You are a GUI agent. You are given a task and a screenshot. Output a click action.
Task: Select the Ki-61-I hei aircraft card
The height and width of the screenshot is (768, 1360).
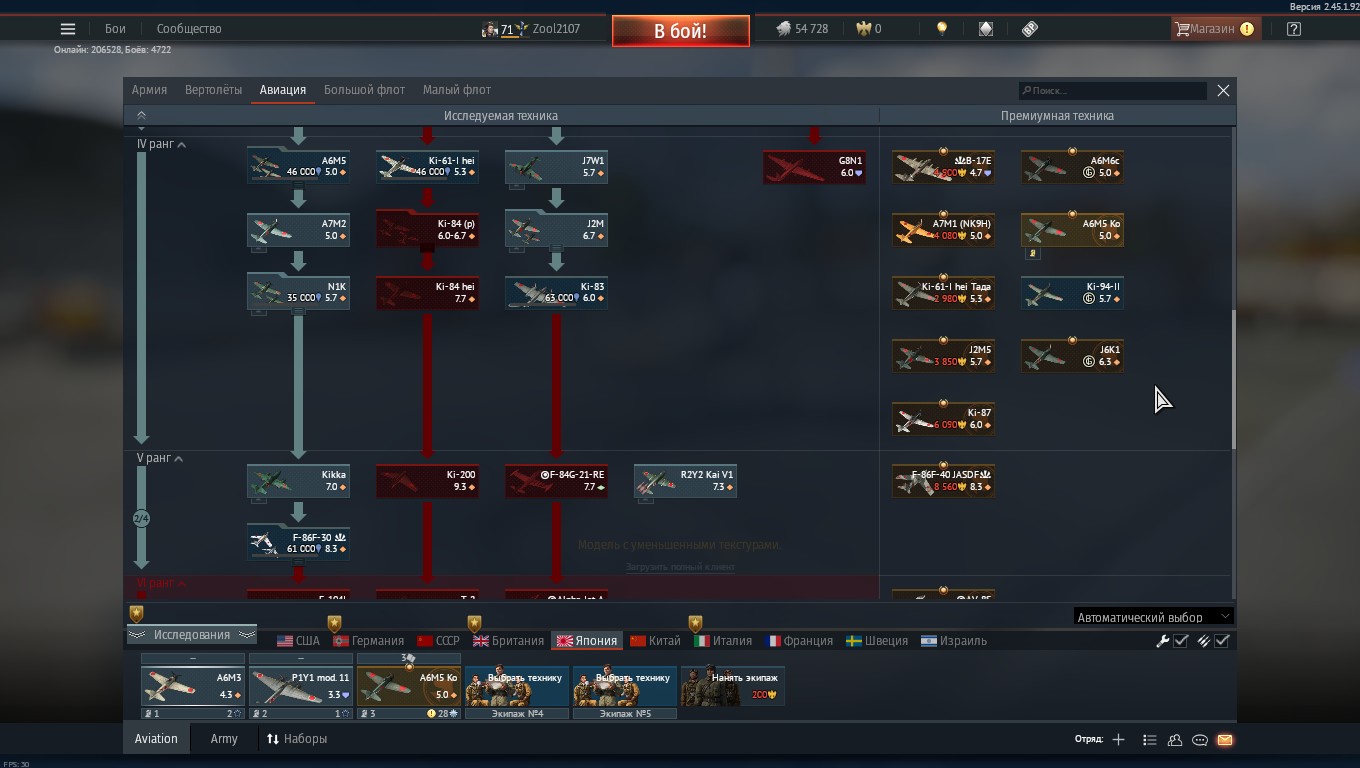(x=427, y=166)
